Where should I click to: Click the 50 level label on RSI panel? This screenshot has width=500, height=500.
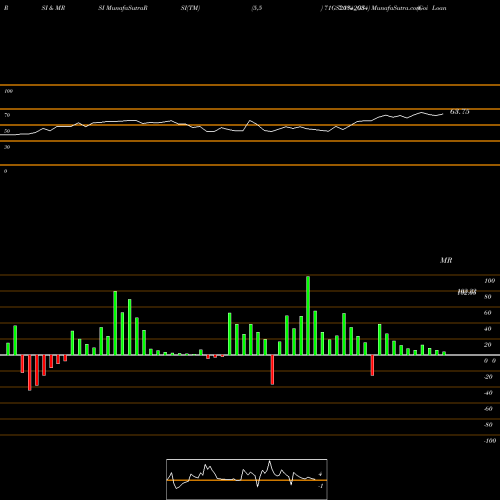tap(7, 131)
